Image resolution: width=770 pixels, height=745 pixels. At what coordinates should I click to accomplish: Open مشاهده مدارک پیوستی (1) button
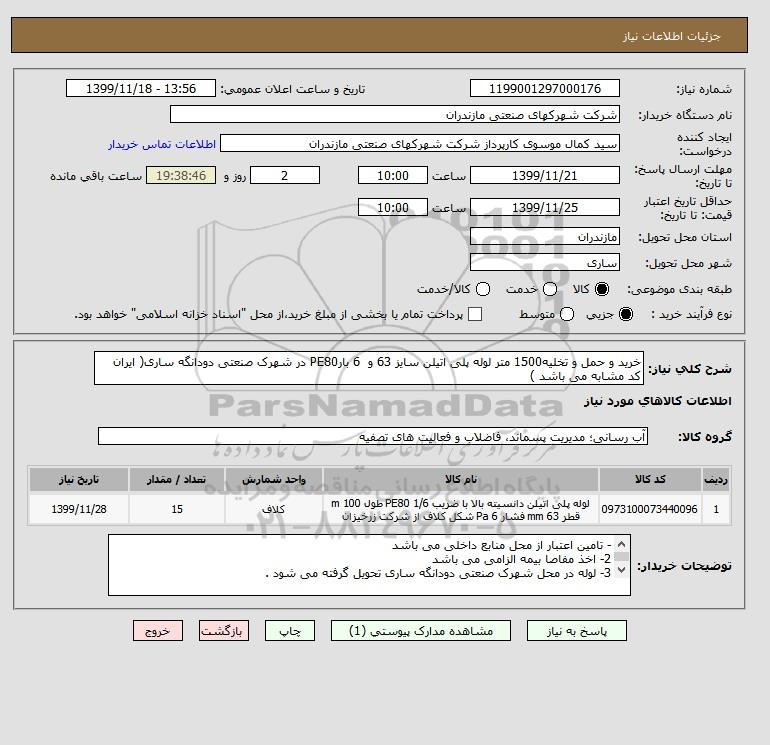421,631
